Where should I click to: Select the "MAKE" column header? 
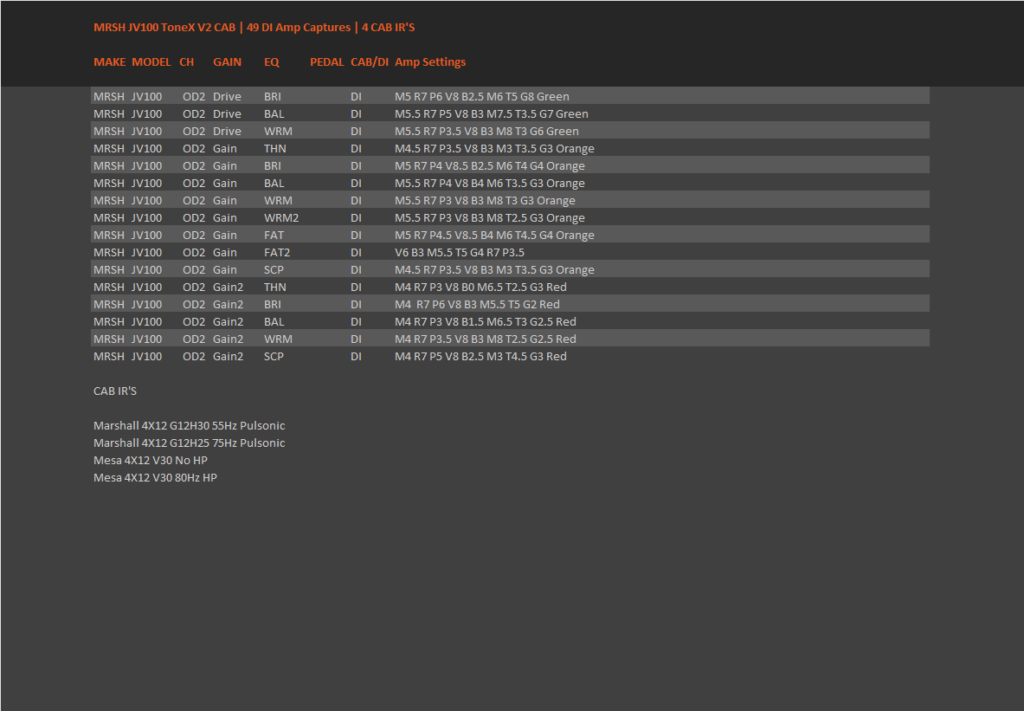click(x=109, y=62)
